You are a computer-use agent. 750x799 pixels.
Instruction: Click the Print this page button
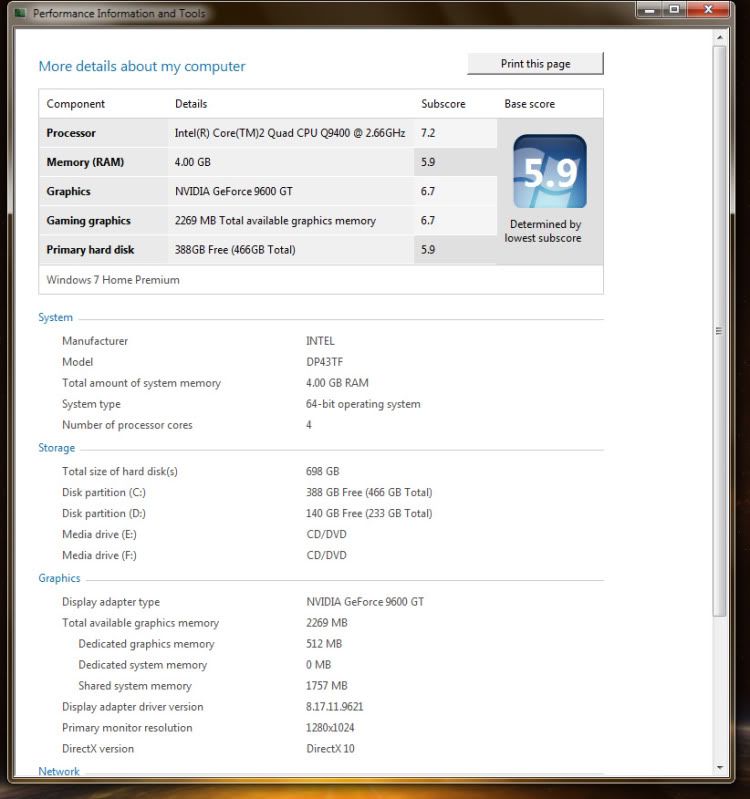point(535,64)
